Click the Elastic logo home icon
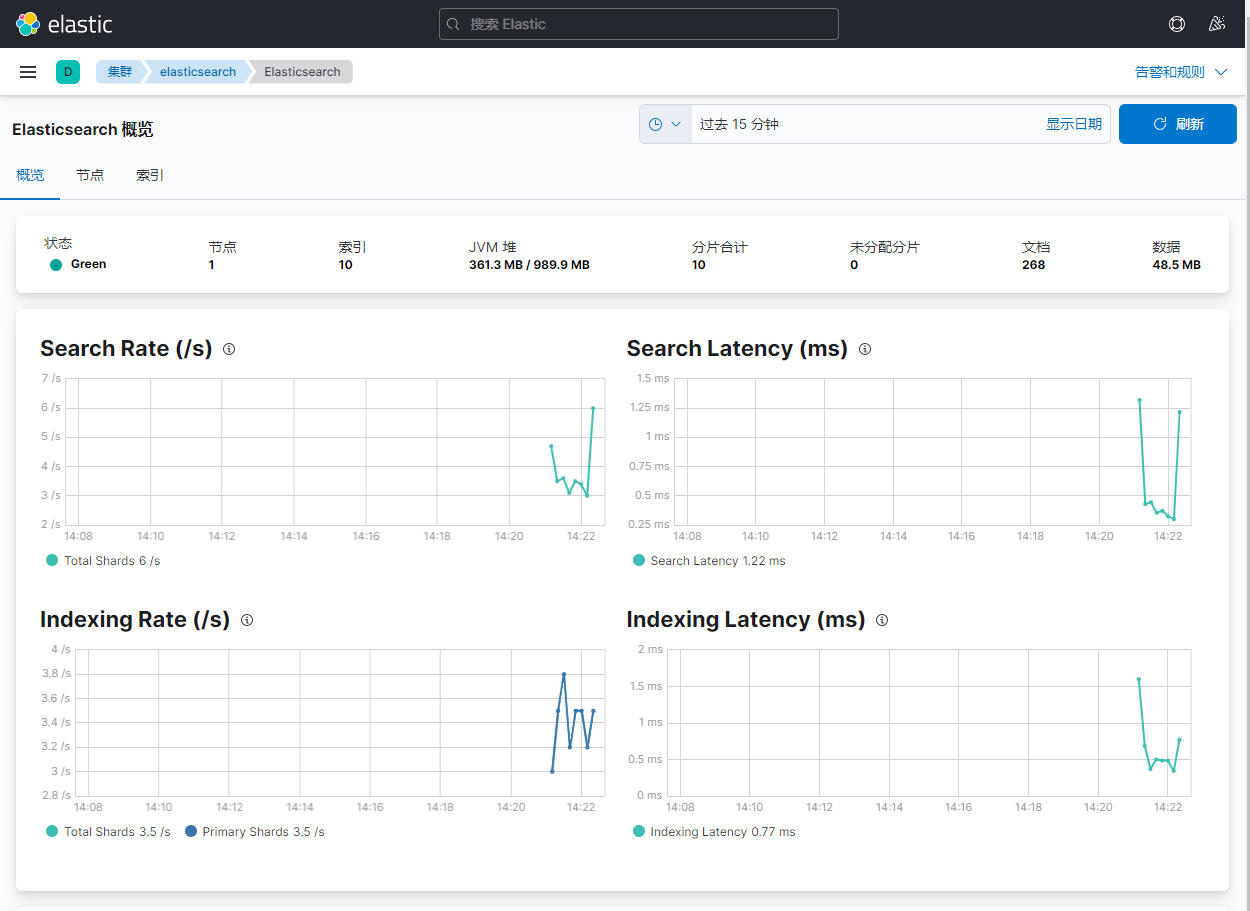The width and height of the screenshot is (1250, 911). 28,24
